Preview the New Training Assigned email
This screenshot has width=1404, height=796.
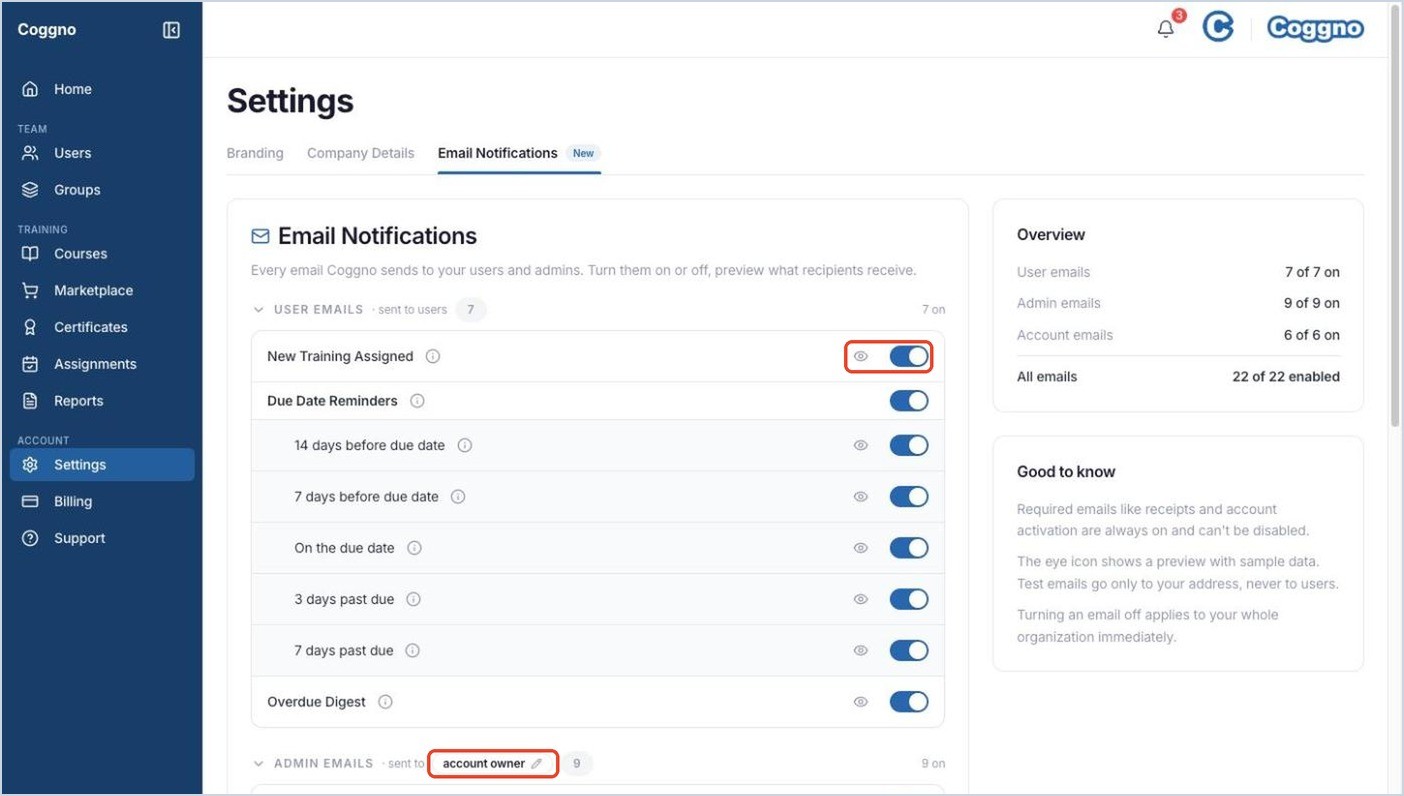[860, 356]
